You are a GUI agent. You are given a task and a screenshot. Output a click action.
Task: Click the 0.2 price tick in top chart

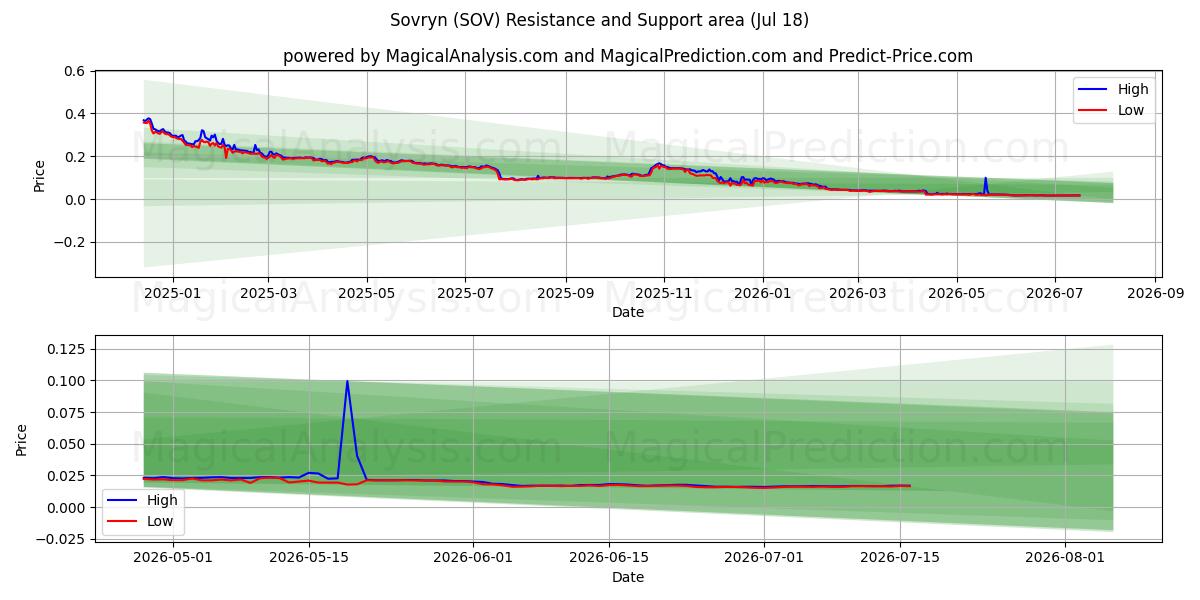(75, 157)
